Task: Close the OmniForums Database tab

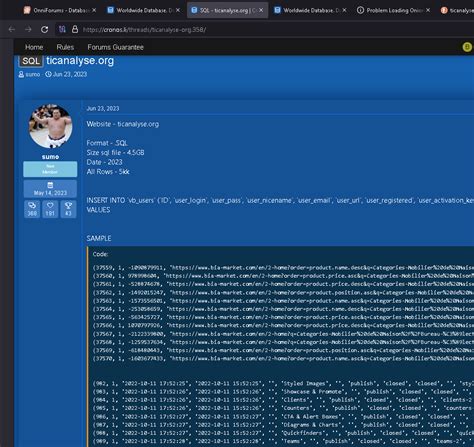Action: click(x=94, y=10)
